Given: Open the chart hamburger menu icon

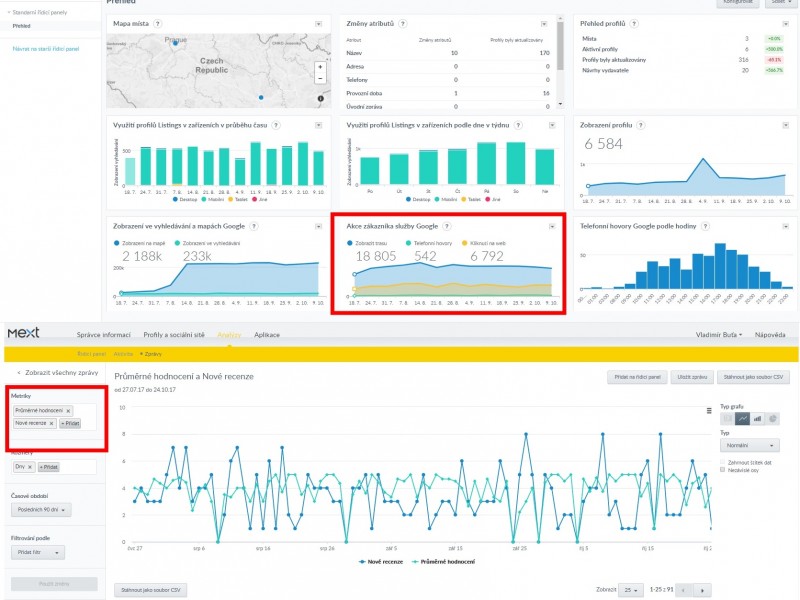Looking at the screenshot, I should (708, 409).
